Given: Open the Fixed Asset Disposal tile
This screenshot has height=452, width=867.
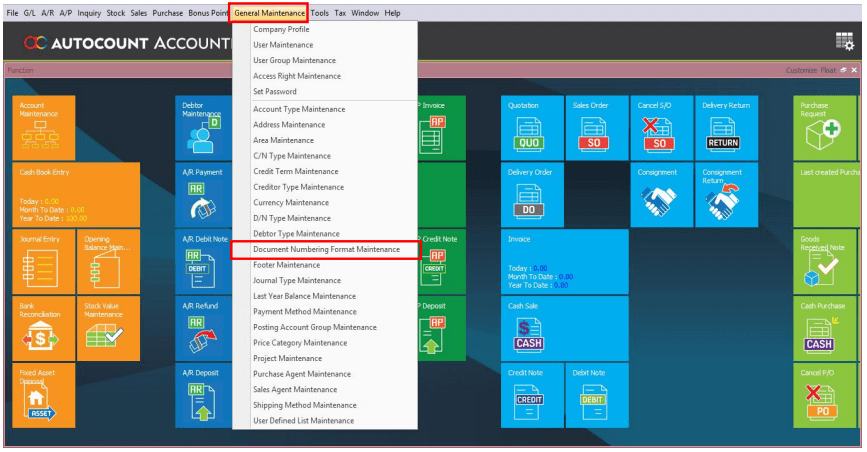Looking at the screenshot, I should [x=44, y=396].
